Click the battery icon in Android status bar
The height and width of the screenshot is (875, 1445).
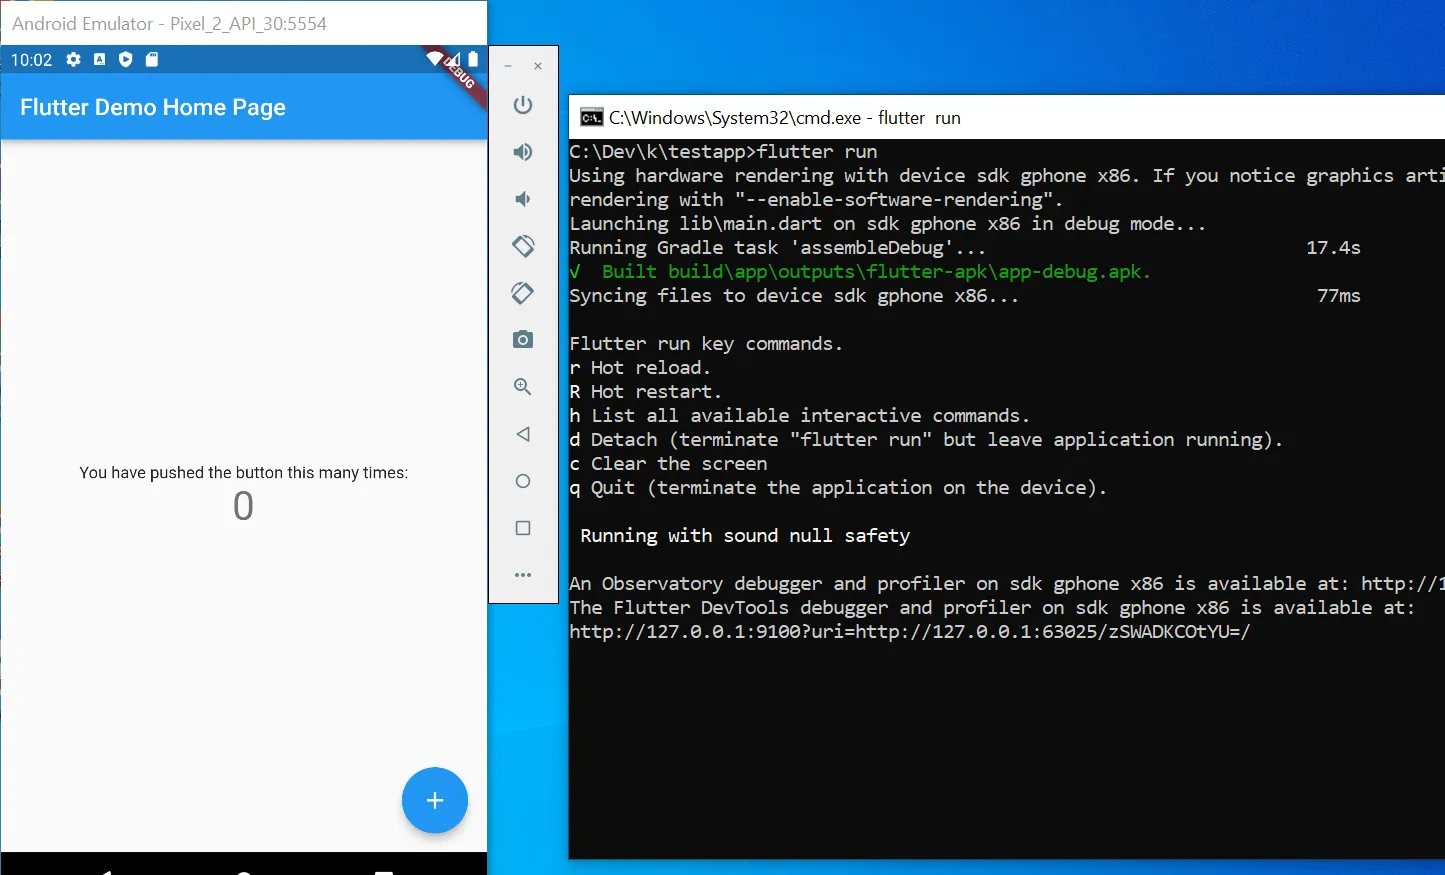click(x=473, y=59)
